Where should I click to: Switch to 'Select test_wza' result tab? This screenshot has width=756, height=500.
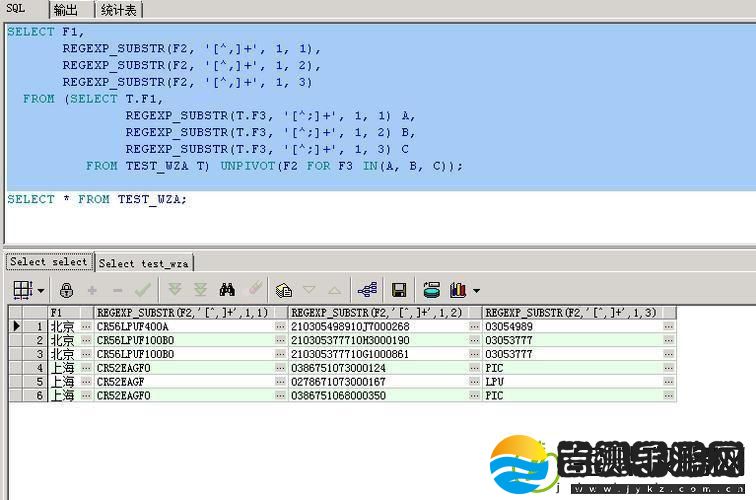pos(144,263)
